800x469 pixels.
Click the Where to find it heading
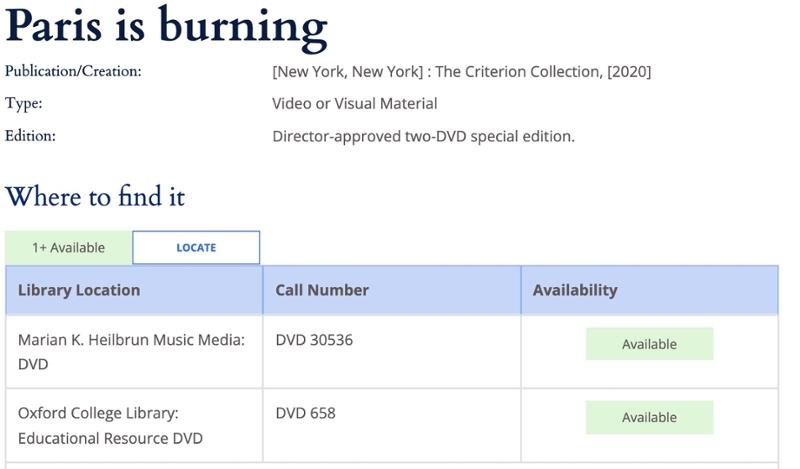pos(95,196)
